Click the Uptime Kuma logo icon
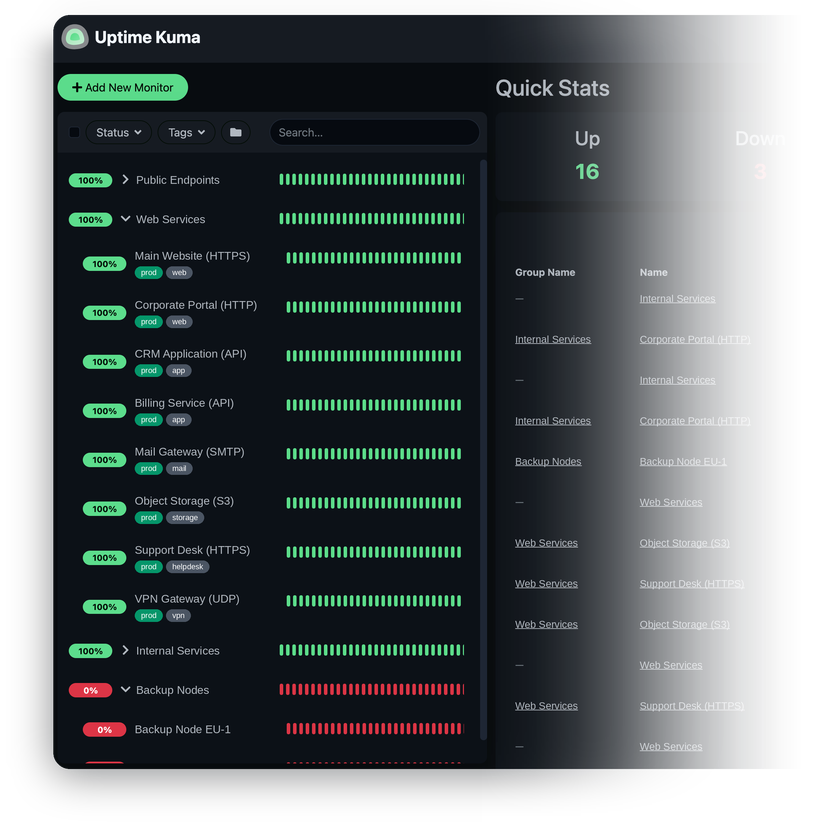 click(x=75, y=37)
